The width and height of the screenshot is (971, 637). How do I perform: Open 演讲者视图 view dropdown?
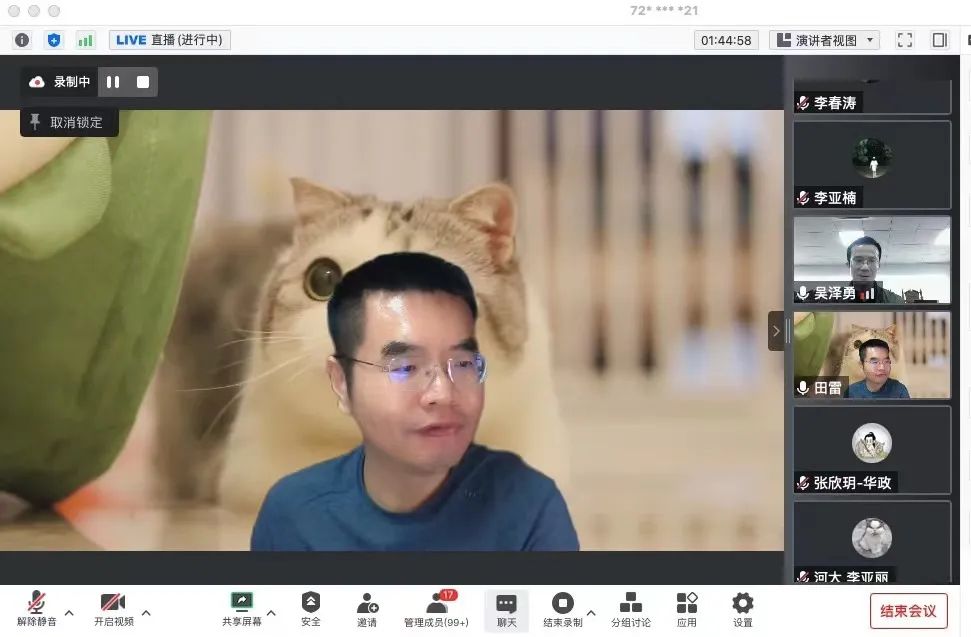[x=824, y=40]
